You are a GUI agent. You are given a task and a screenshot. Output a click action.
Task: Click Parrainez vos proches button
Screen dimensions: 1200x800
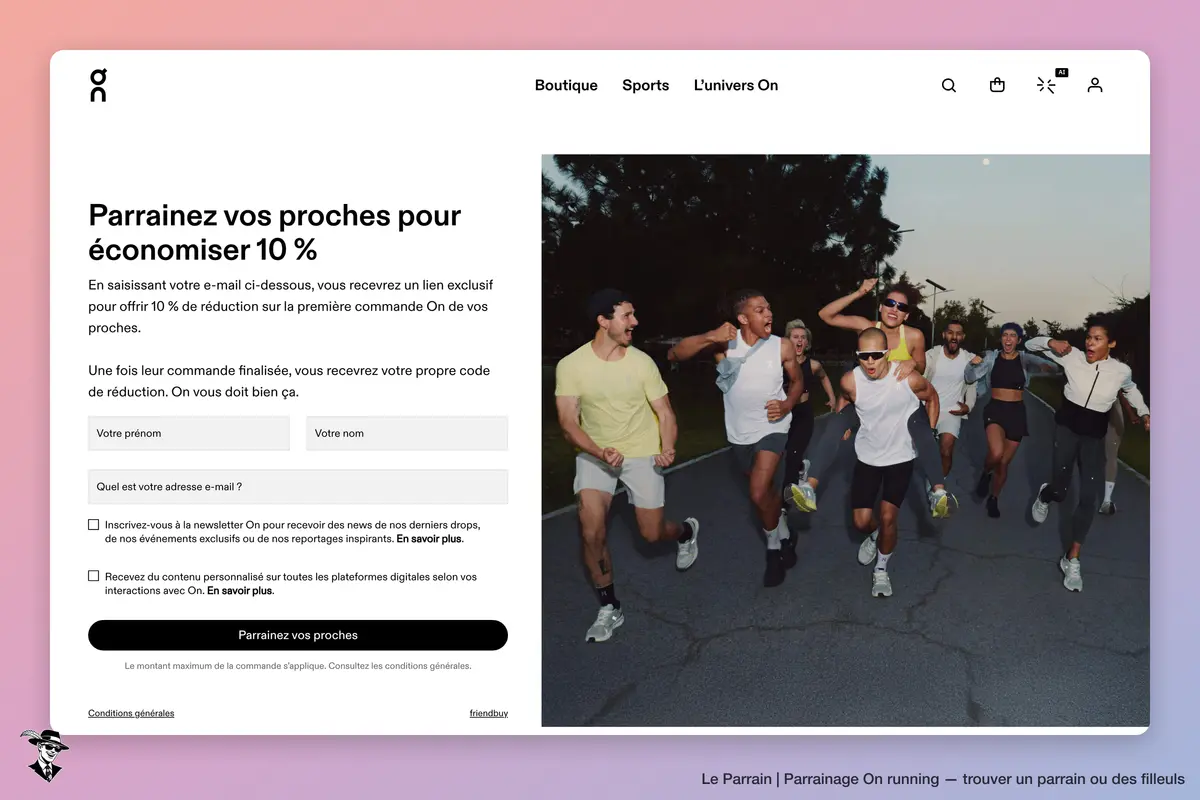pyautogui.click(x=298, y=635)
